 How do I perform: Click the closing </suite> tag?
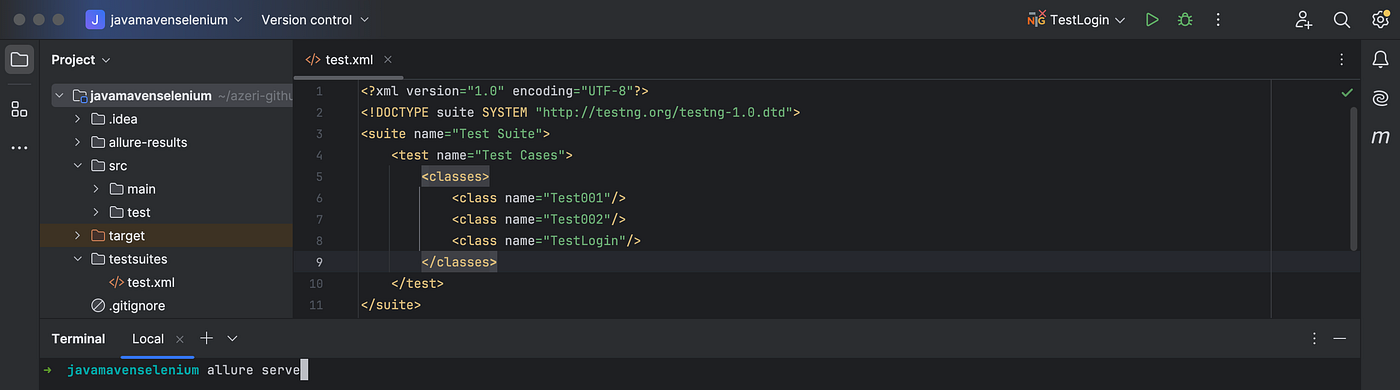pos(391,305)
